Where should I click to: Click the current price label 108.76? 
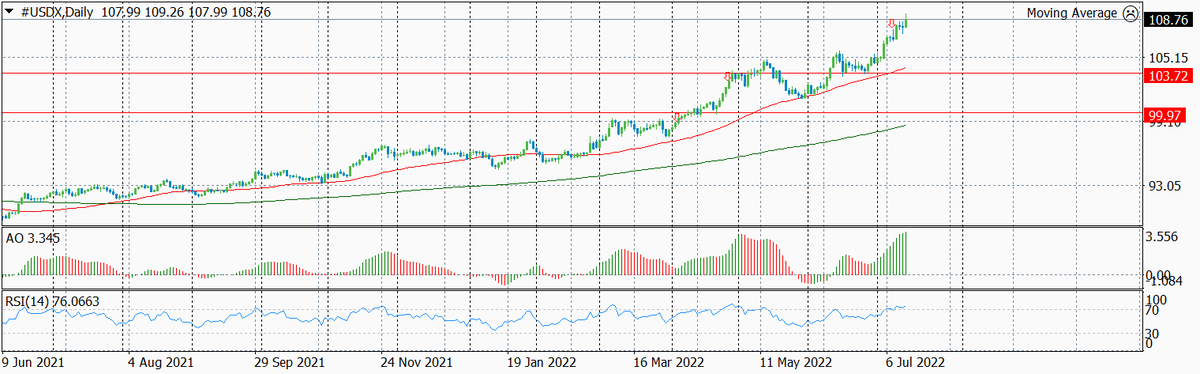(1168, 19)
